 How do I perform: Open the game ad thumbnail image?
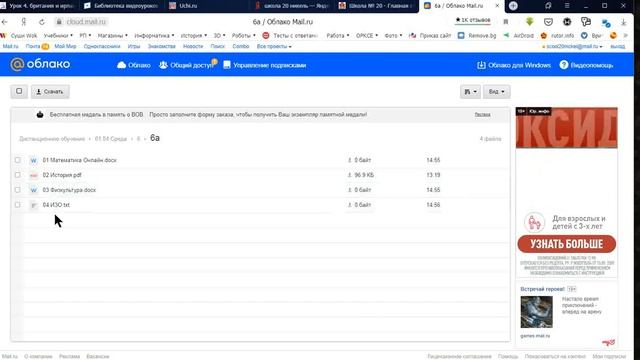536,312
